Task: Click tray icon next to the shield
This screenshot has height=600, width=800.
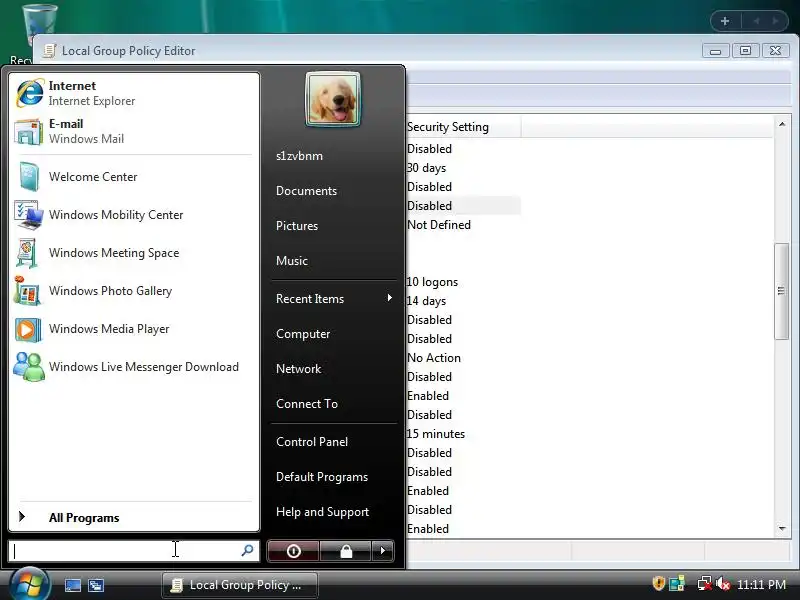Action: [x=677, y=583]
